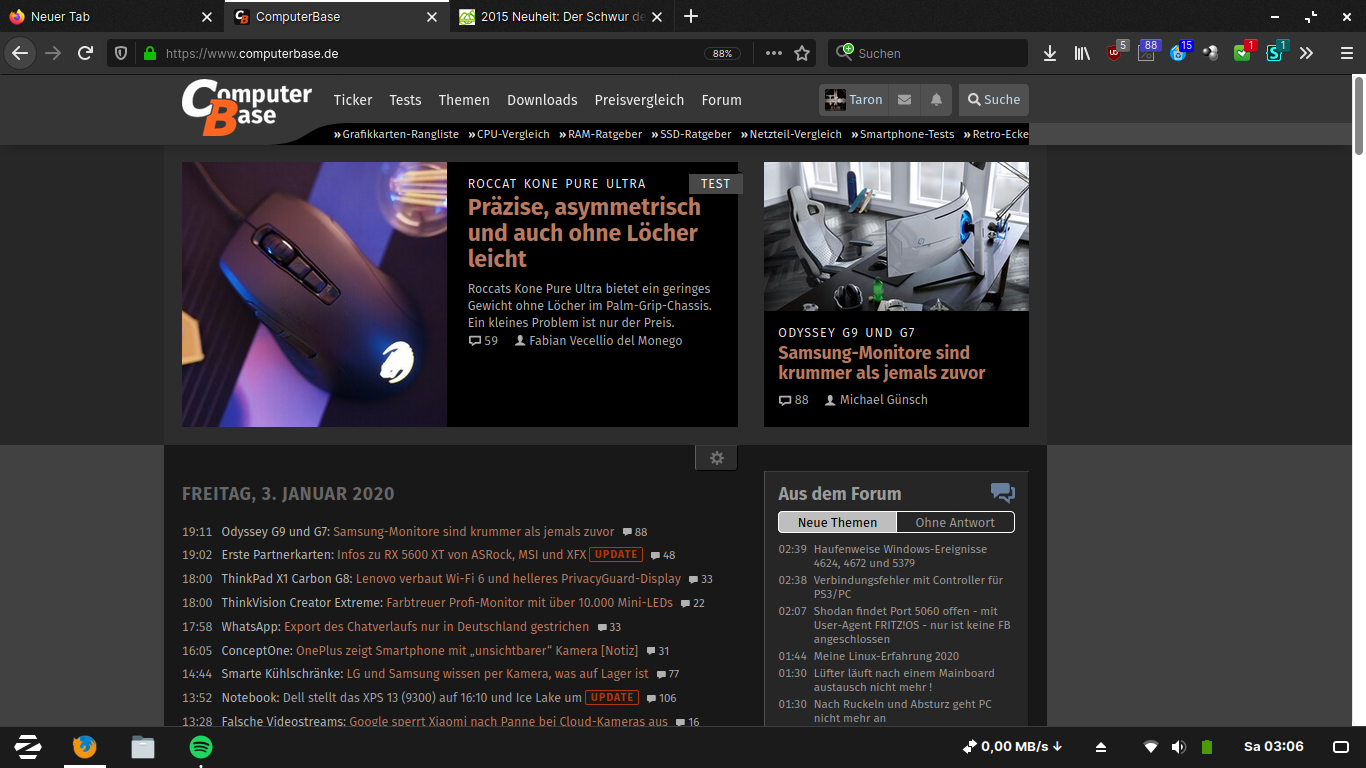Bookmark this page with the star icon
Screen dimensions: 1366x768
coord(802,53)
